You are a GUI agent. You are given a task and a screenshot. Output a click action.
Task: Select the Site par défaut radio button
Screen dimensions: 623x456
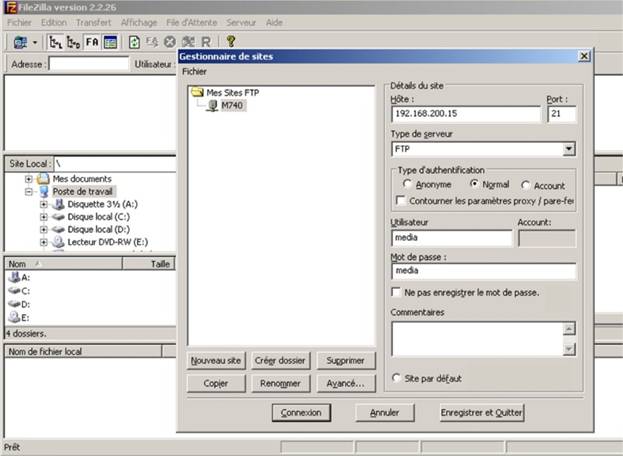(396, 378)
